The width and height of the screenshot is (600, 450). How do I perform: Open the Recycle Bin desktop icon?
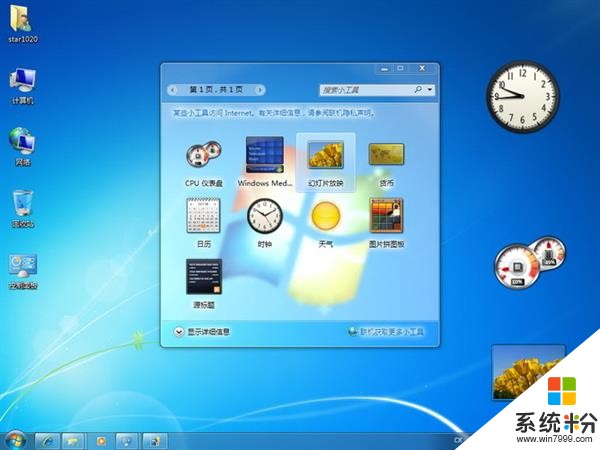pyautogui.click(x=23, y=209)
